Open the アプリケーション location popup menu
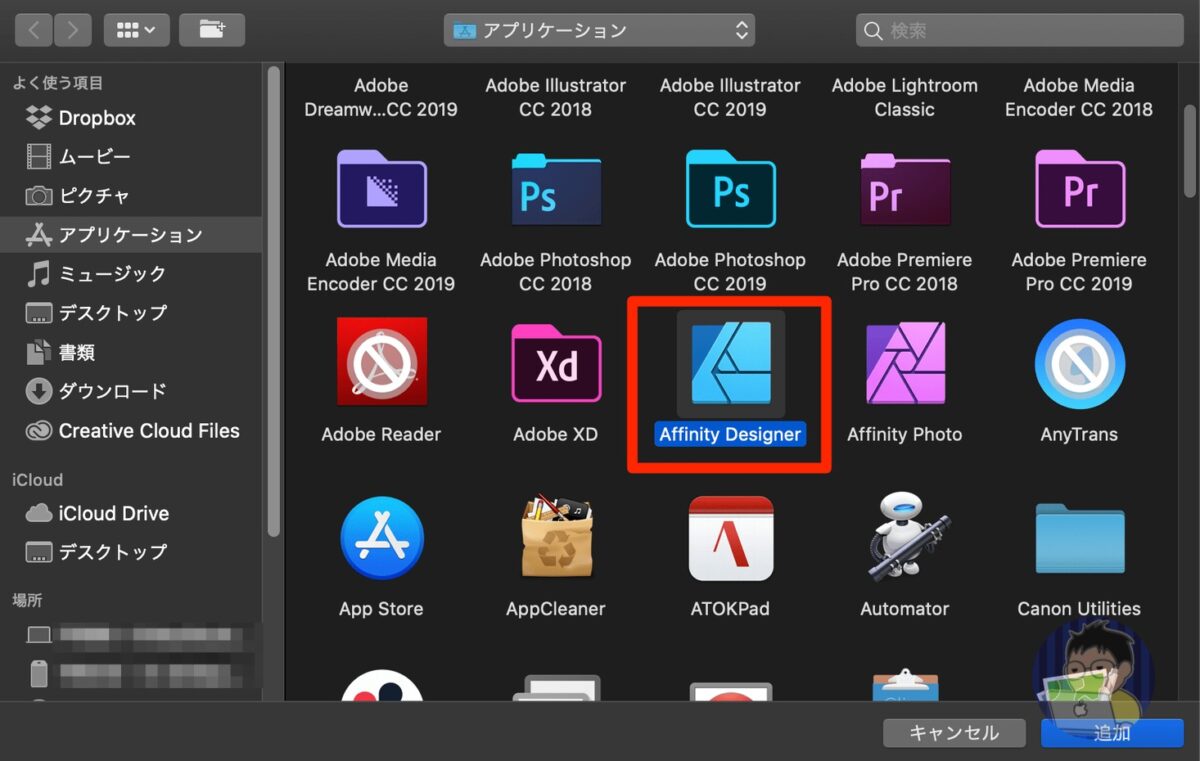This screenshot has height=761, width=1200. (600, 30)
